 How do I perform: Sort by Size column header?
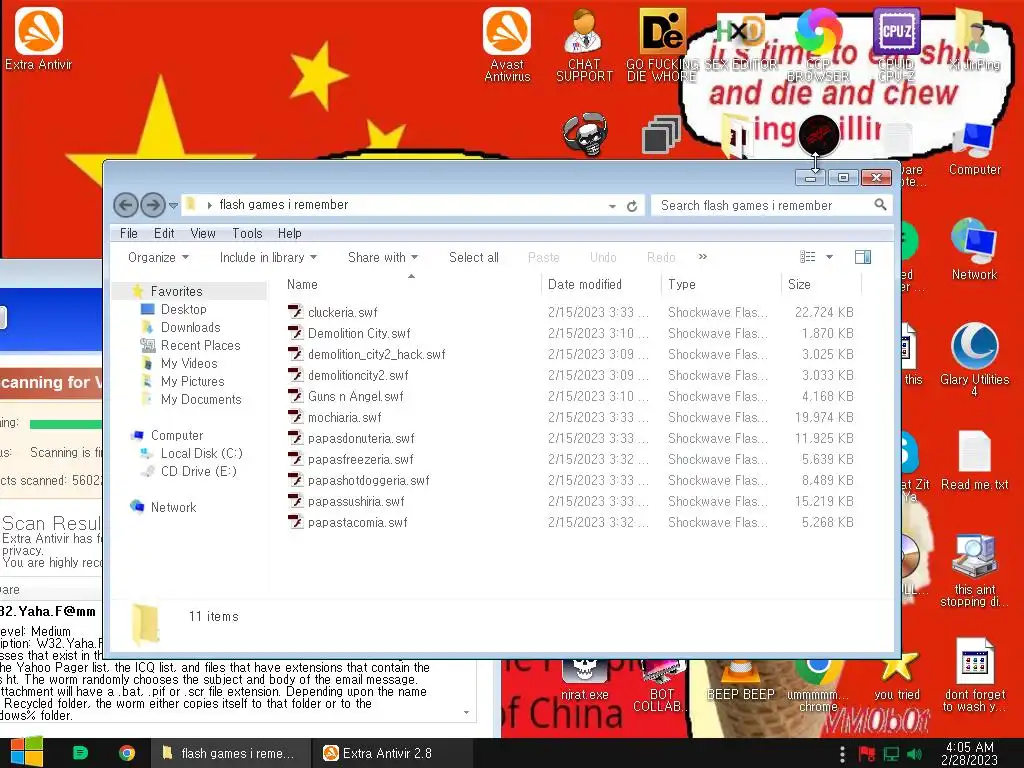(821, 284)
